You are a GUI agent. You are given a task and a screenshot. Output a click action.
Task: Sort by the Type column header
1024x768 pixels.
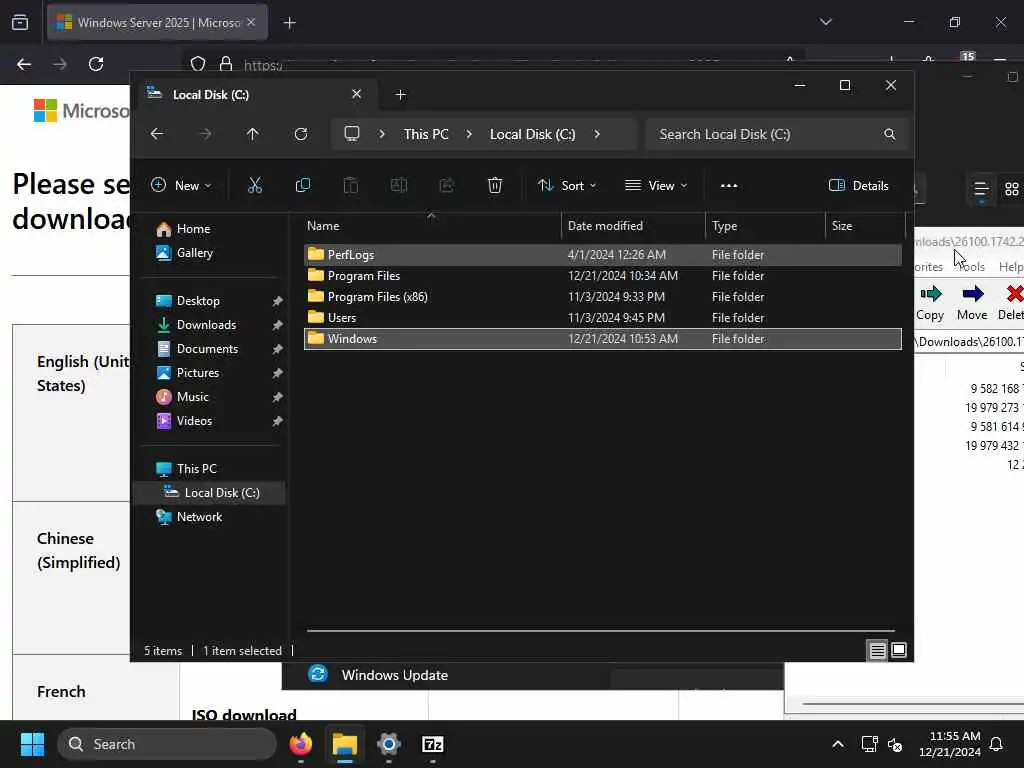coord(765,226)
